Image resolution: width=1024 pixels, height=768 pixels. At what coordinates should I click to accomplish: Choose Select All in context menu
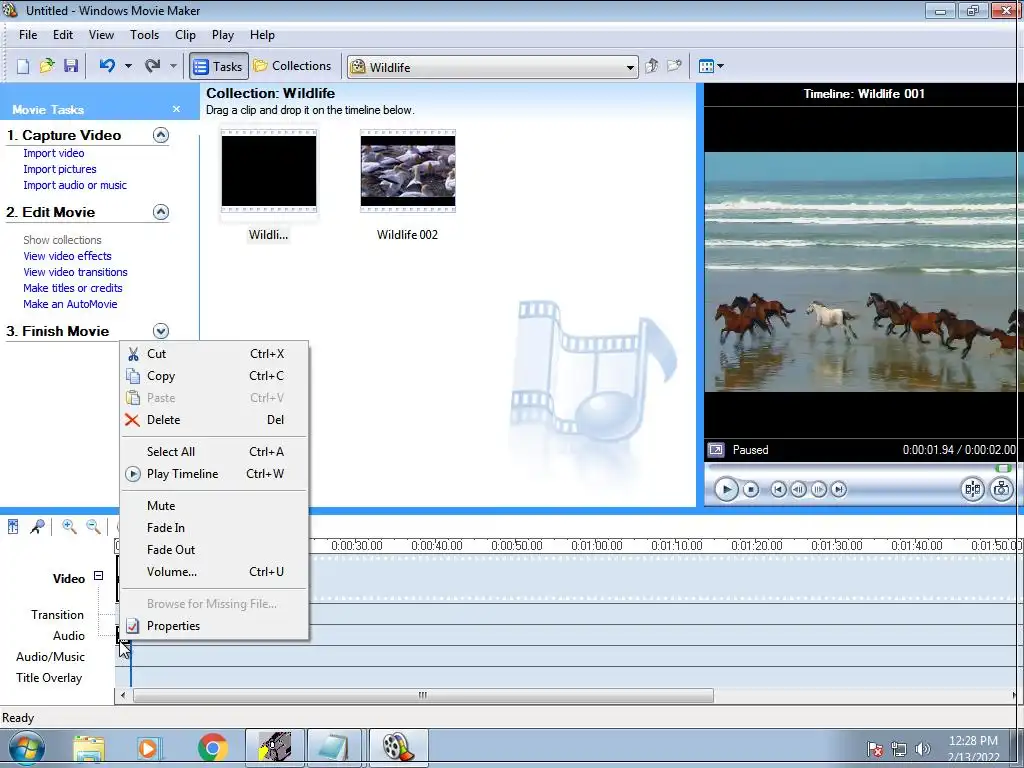click(214, 452)
